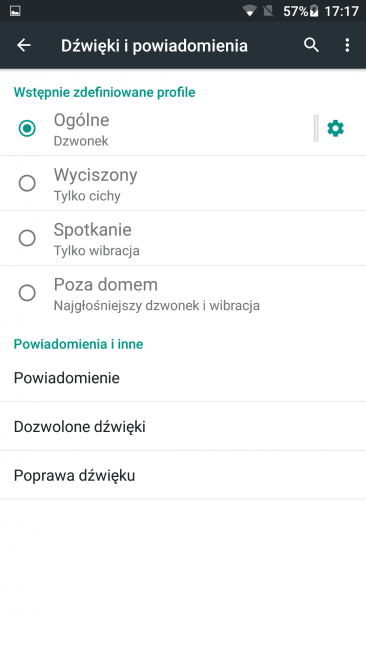Tap the Wi-Fi status icon
Viewport: 366px width, 650px height.
250,11
